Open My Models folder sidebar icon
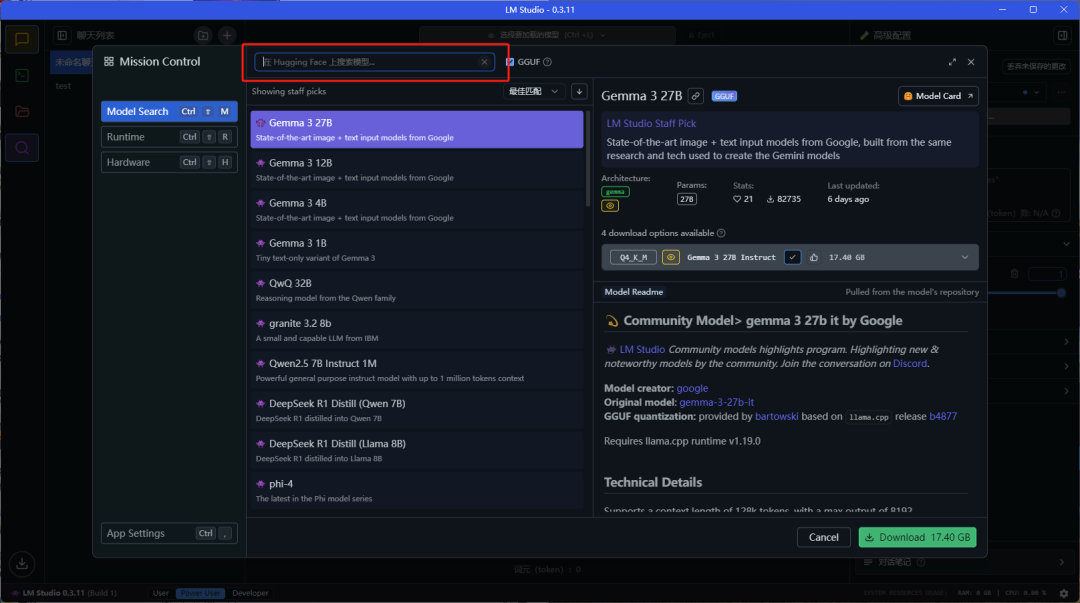This screenshot has height=603, width=1080. pos(22,111)
